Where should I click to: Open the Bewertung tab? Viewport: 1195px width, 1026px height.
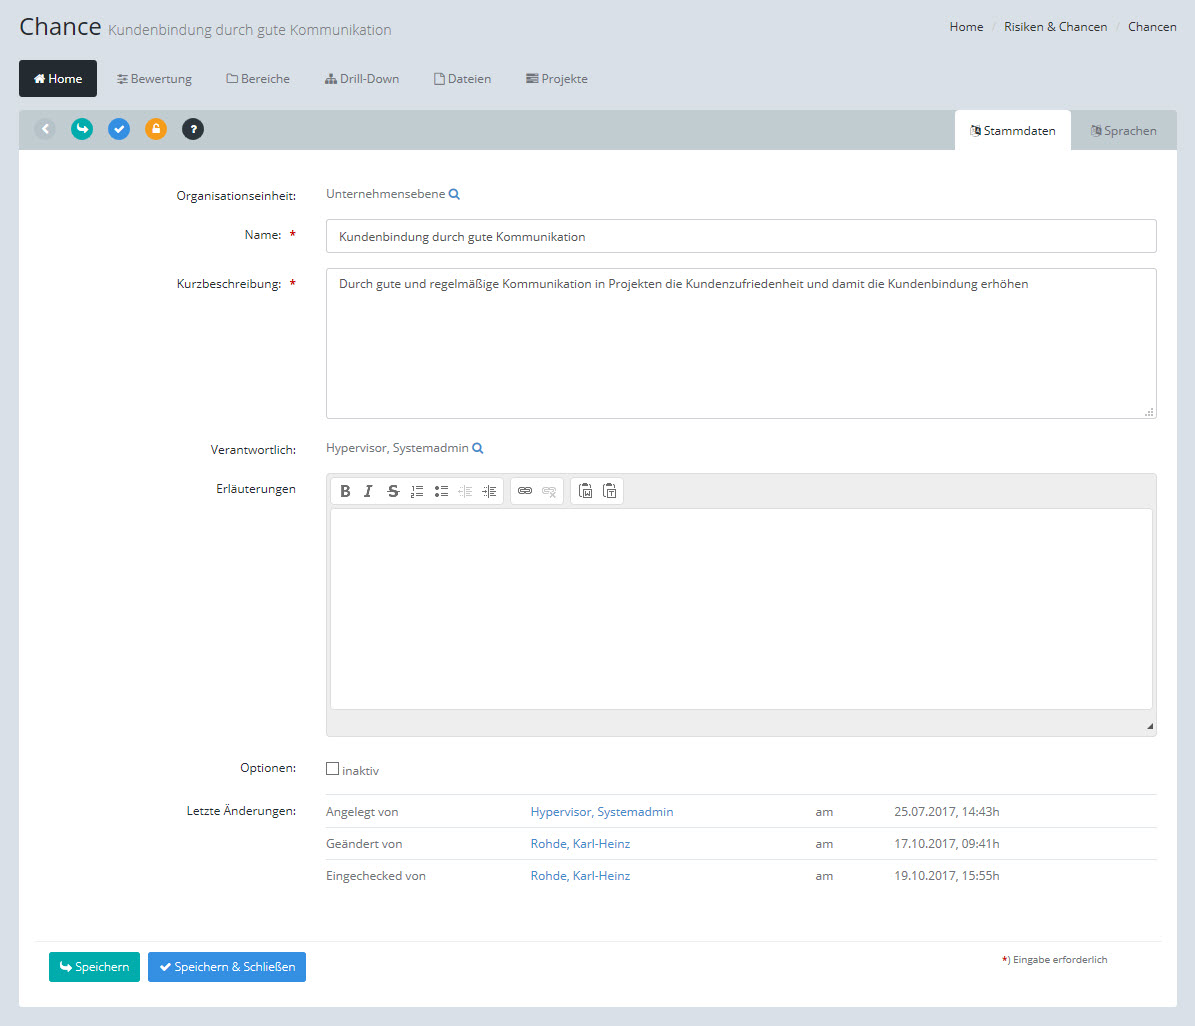pyautogui.click(x=154, y=79)
